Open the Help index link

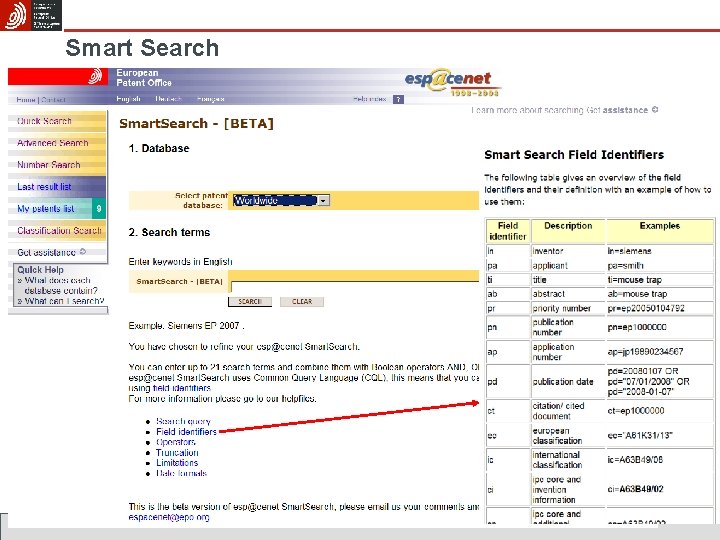click(370, 99)
